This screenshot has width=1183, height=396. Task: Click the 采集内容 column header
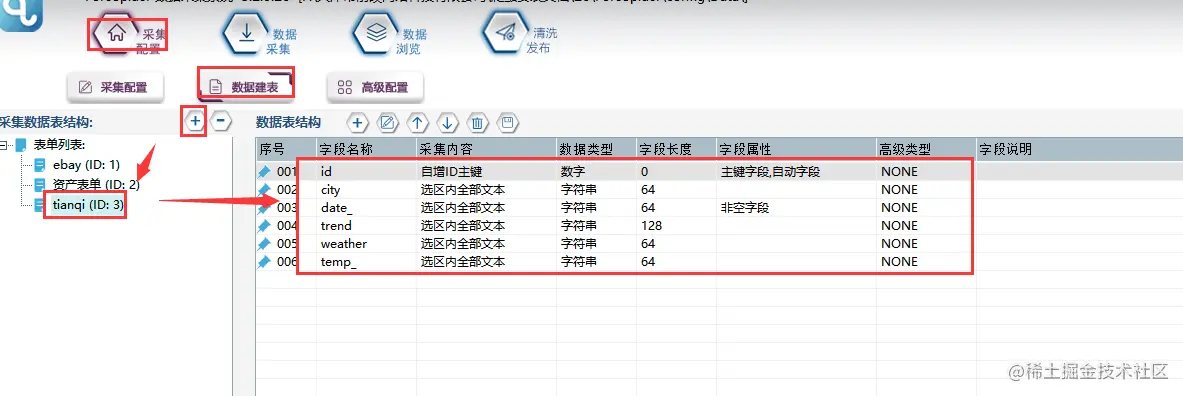coord(486,149)
